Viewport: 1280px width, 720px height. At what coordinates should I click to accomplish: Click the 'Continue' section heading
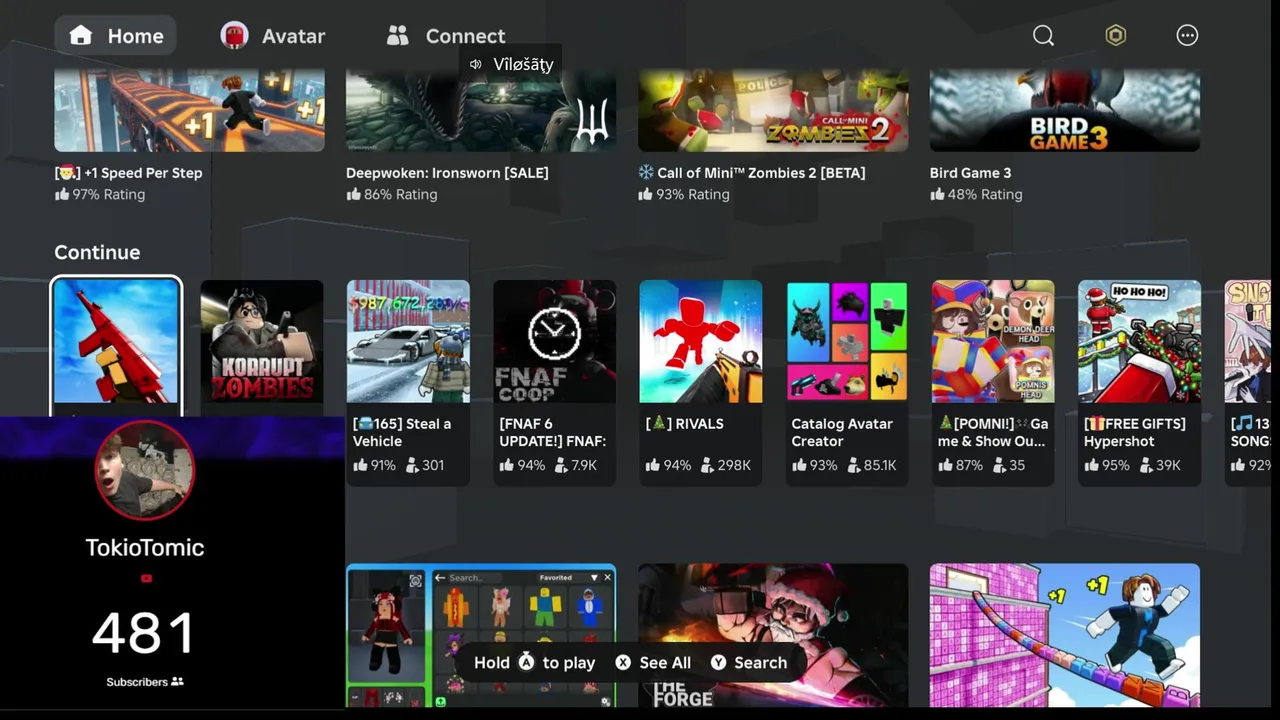click(97, 252)
